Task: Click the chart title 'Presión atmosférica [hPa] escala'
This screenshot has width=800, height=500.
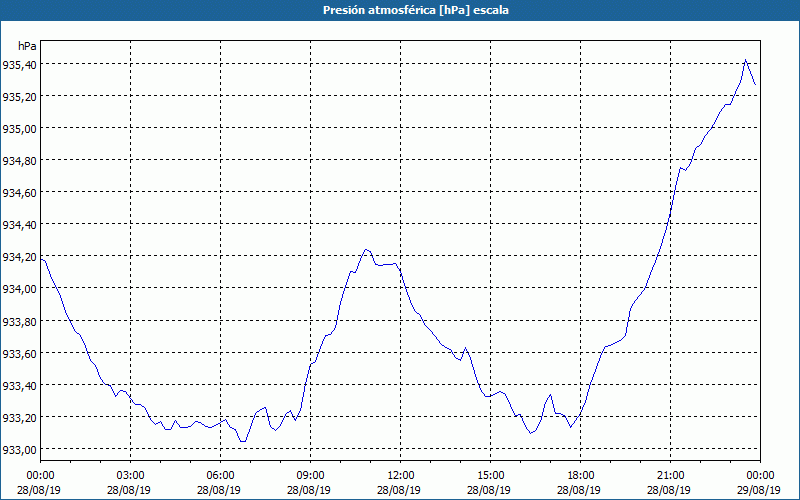Action: click(x=415, y=10)
